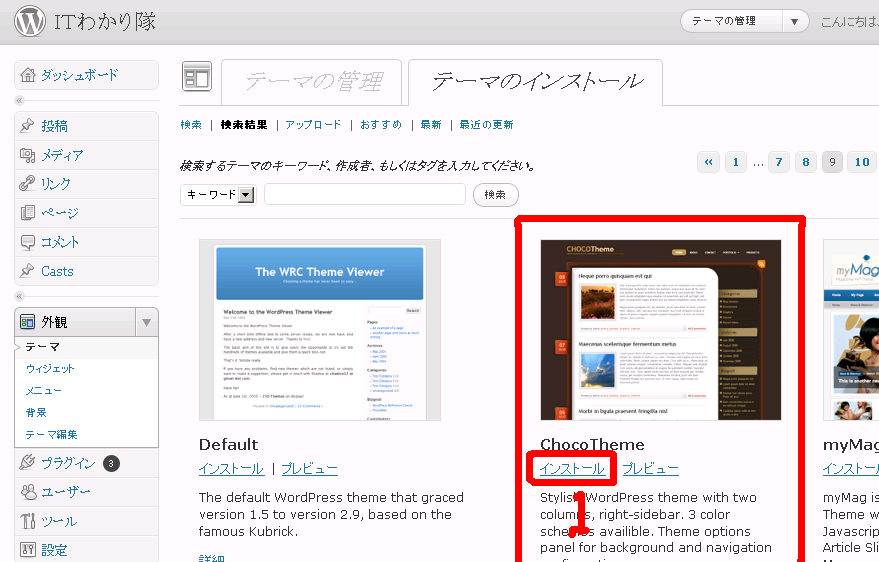The width and height of the screenshot is (879, 562).
Task: Click the メディア icon in sidebar
Action: pyautogui.click(x=27, y=155)
